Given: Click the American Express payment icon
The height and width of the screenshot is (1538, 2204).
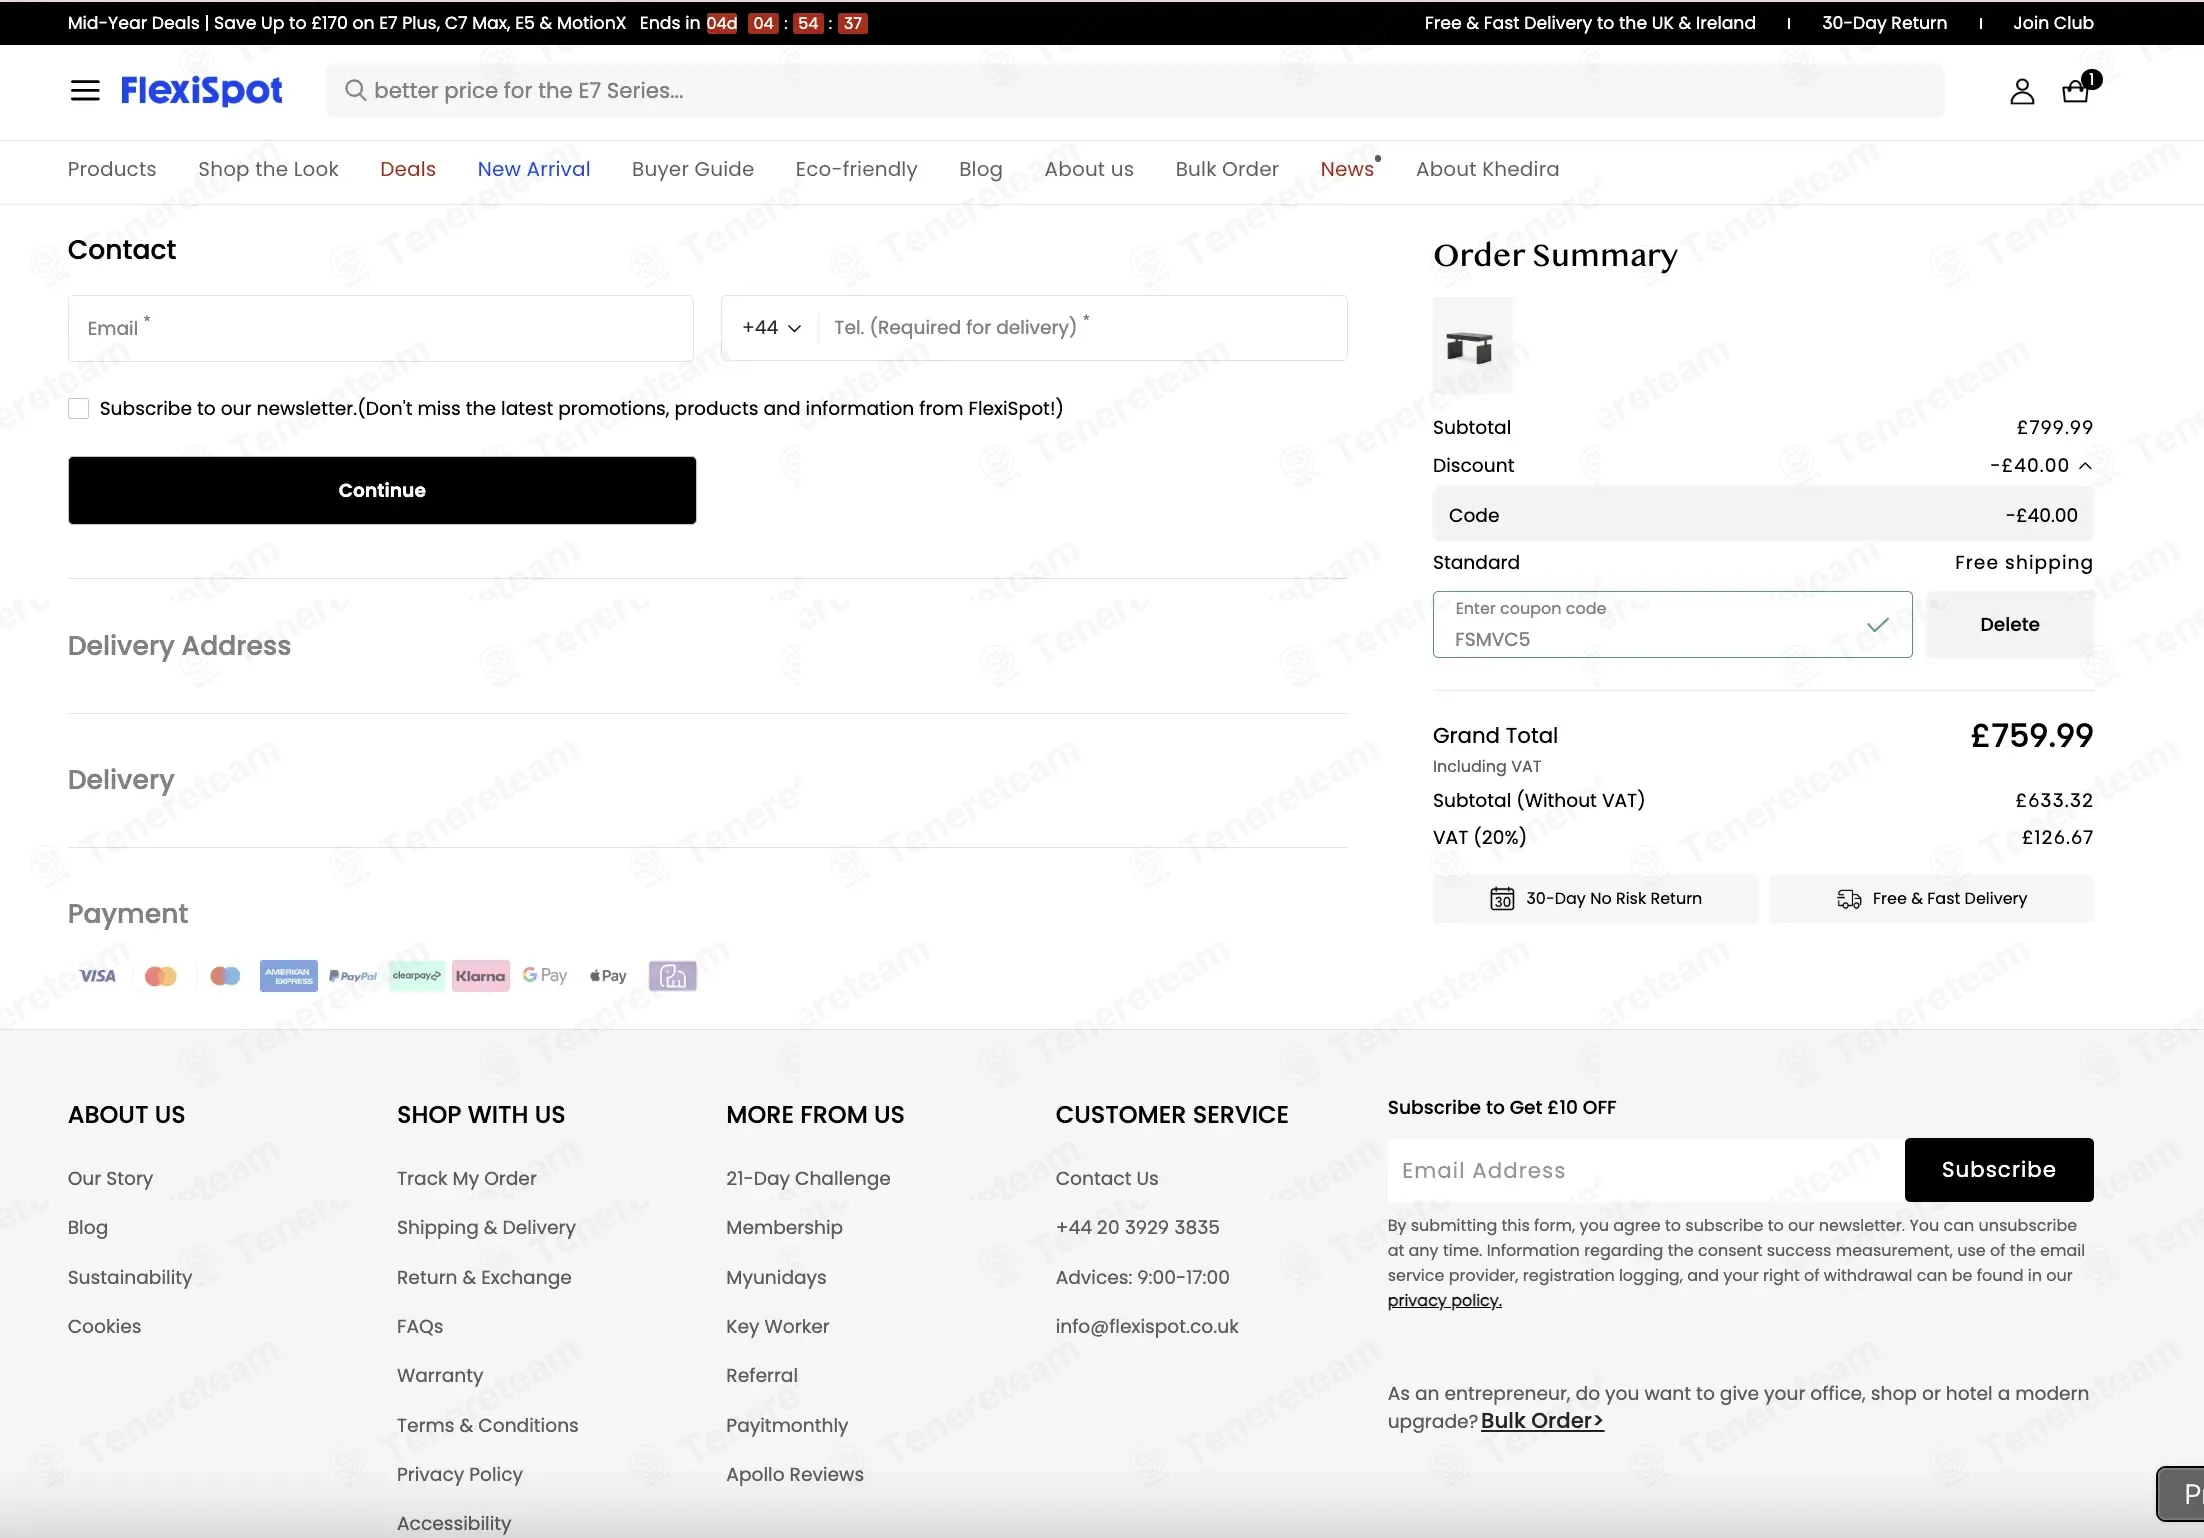Looking at the screenshot, I should [288, 976].
